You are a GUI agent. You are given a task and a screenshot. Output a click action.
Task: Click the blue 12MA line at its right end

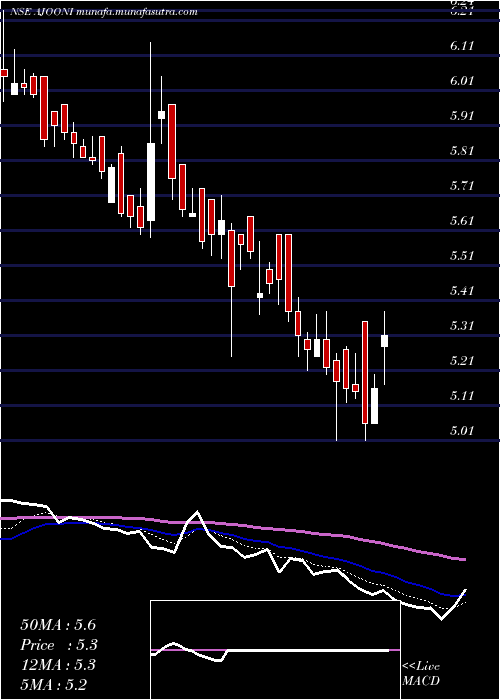(463, 595)
